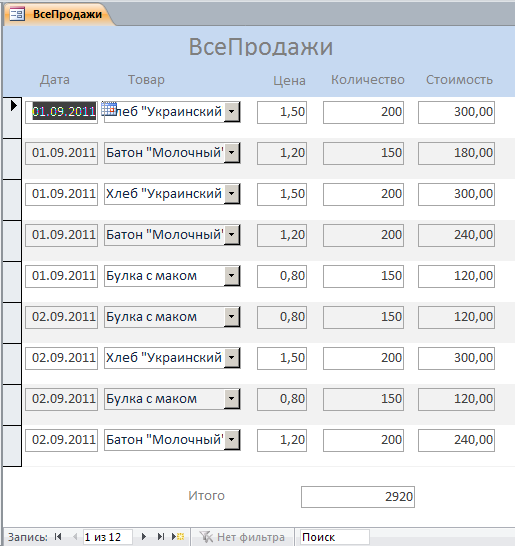This screenshot has width=515, height=546.
Task: Click the Поиск search box
Action: click(x=335, y=537)
